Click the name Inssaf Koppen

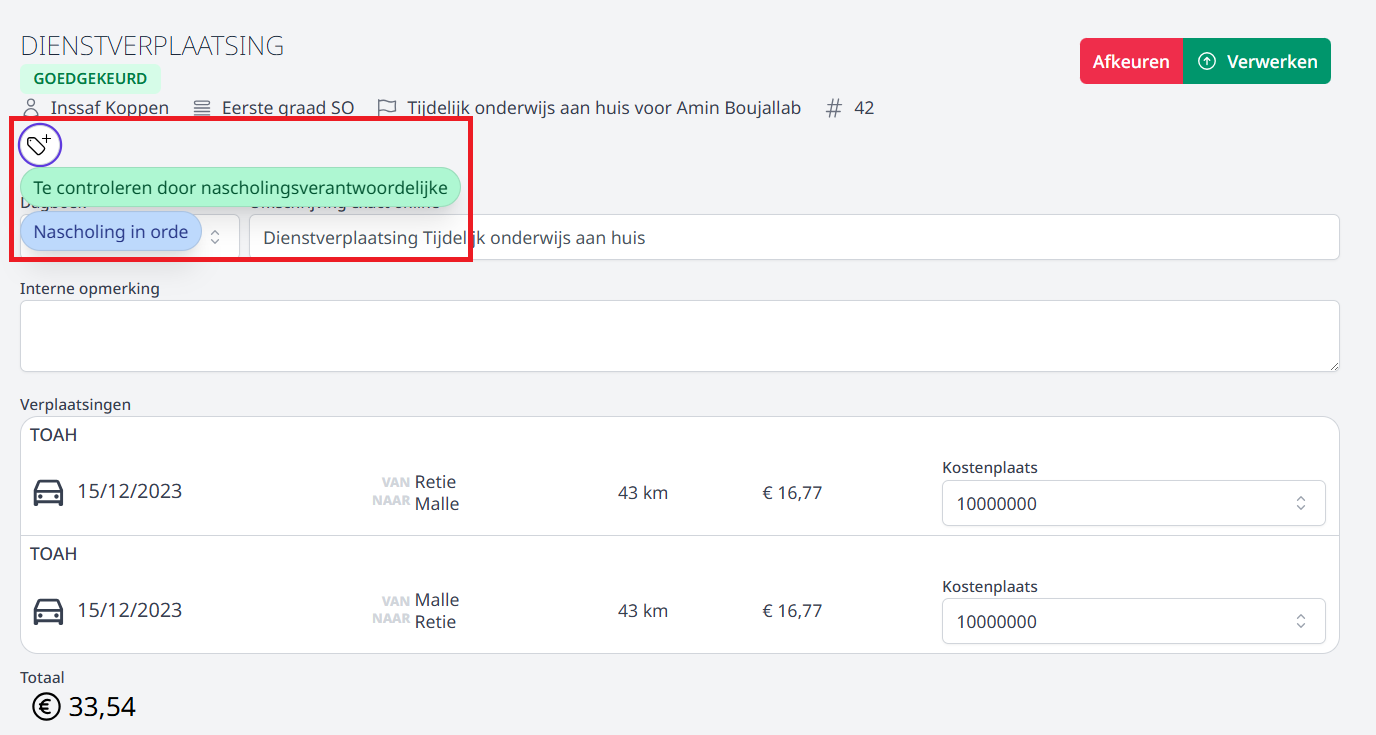pos(110,107)
